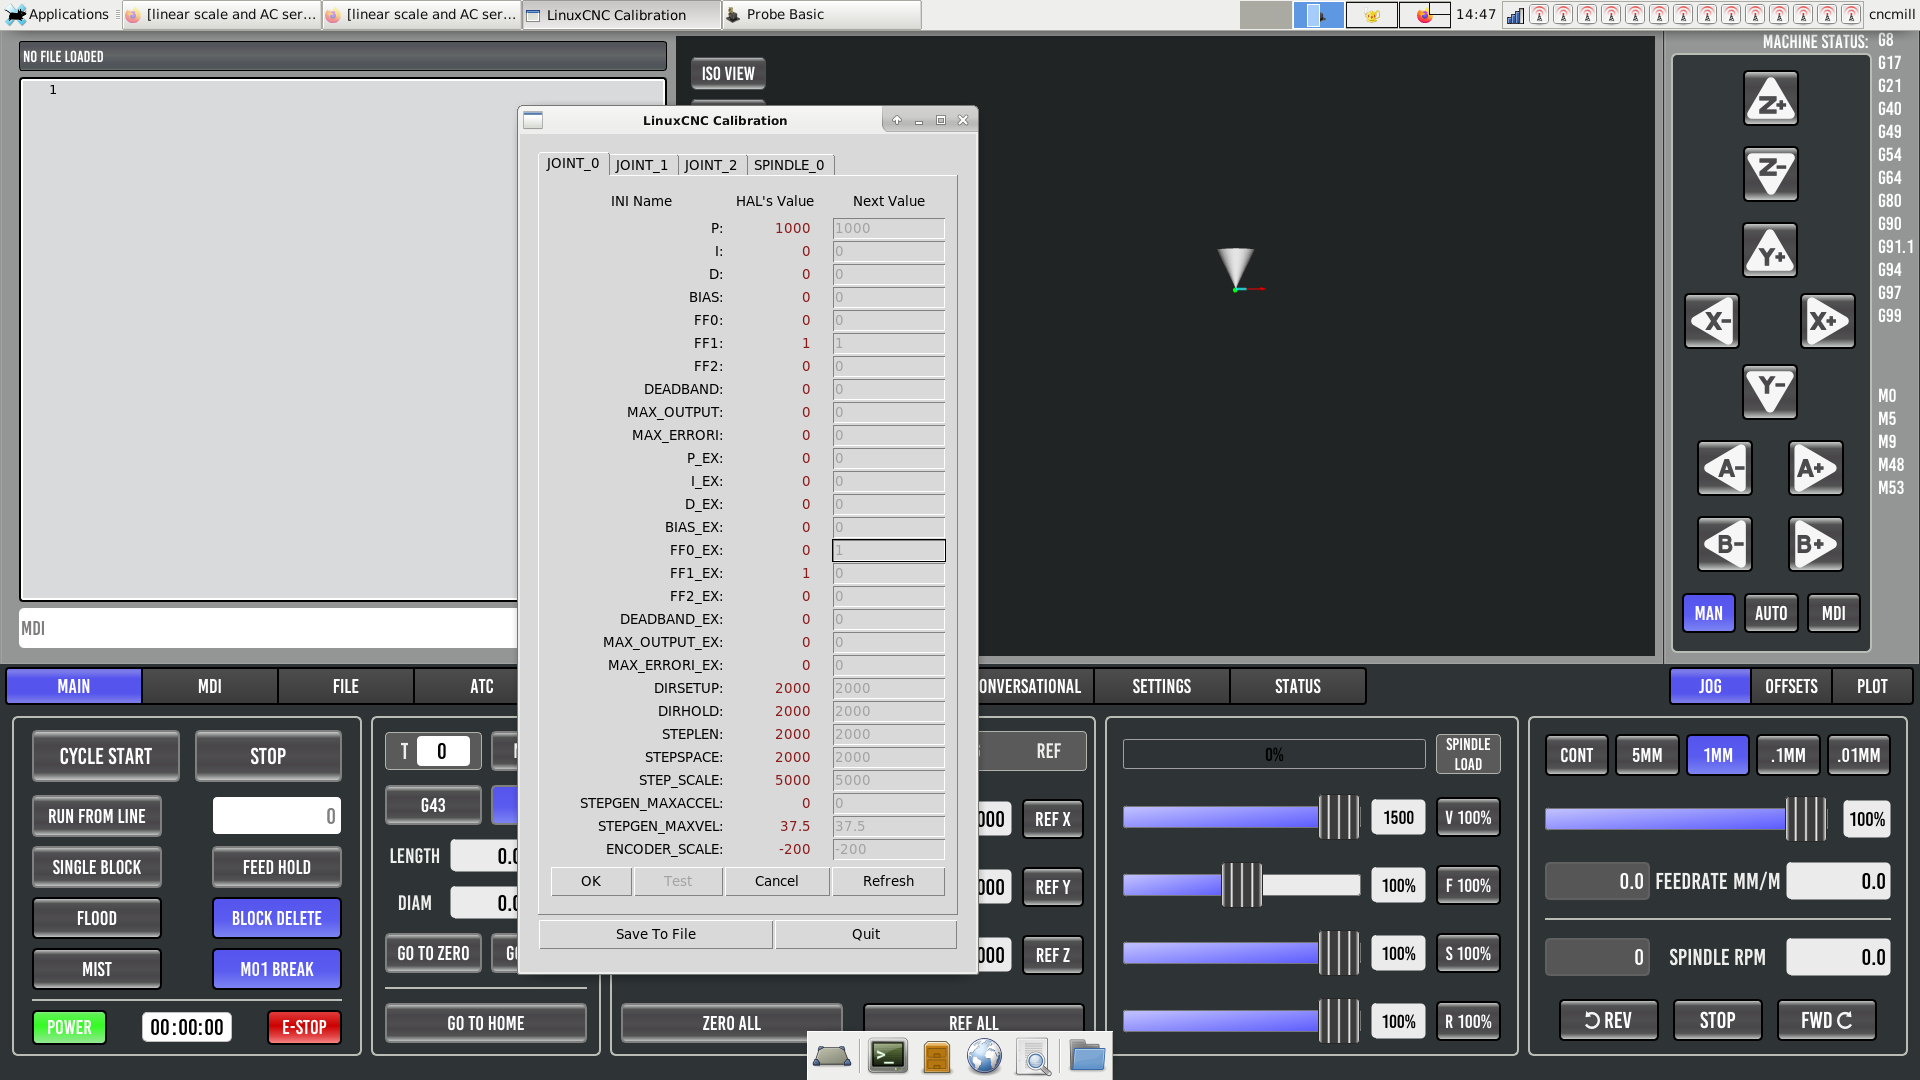Open the terminal from the bottom dock

[887, 1056]
